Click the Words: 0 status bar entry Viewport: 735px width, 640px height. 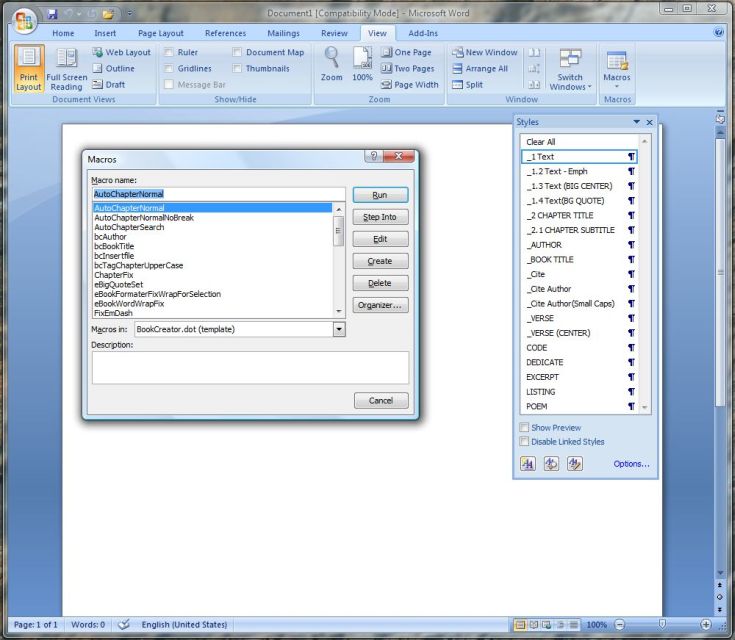(x=88, y=625)
